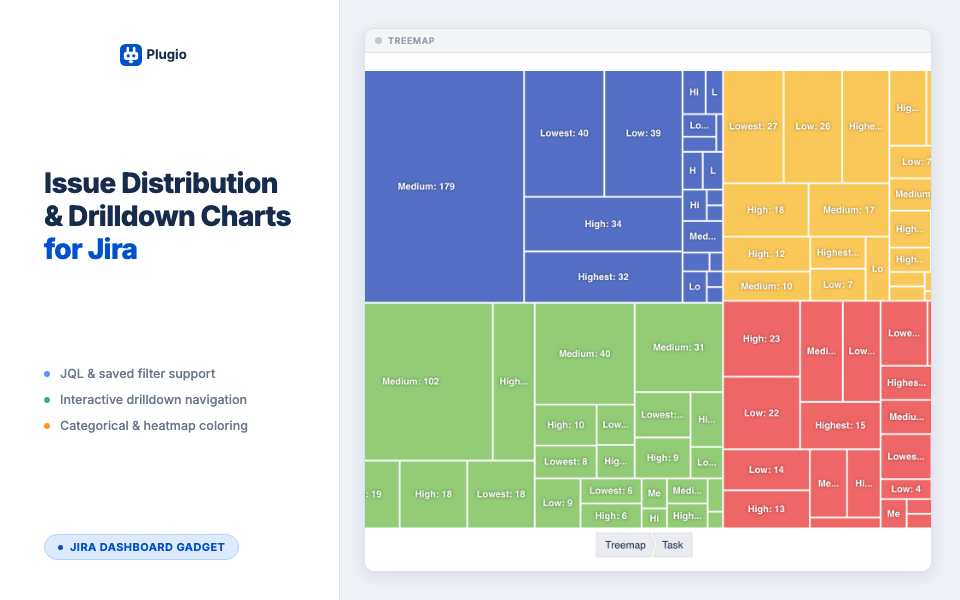Drill into the red High: 23 tile
Viewport: 960px width, 600px height.
[x=761, y=339]
